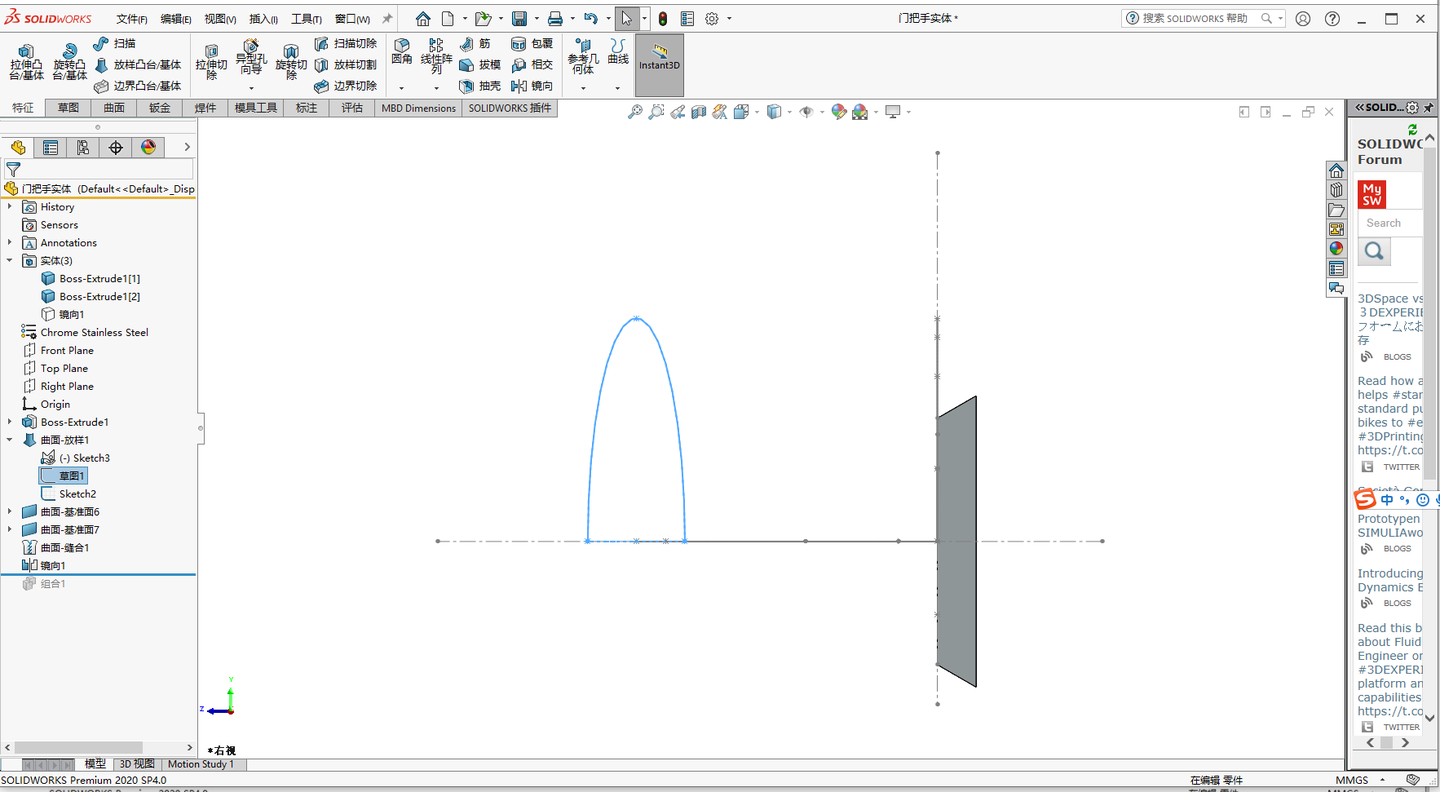
Task: Choose the 圆角 fillet tool
Action: (x=401, y=52)
